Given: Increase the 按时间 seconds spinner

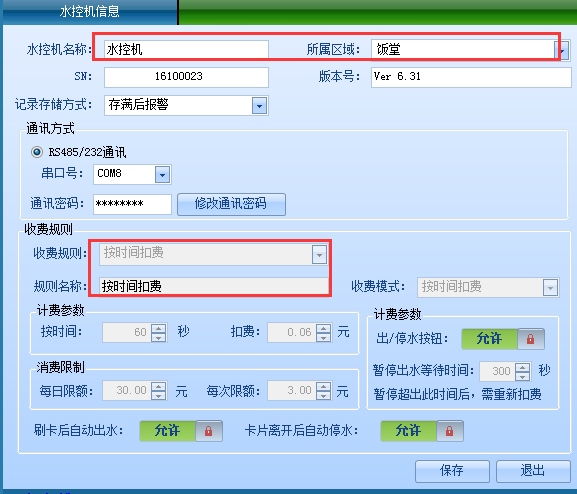Looking at the screenshot, I should (x=158, y=328).
